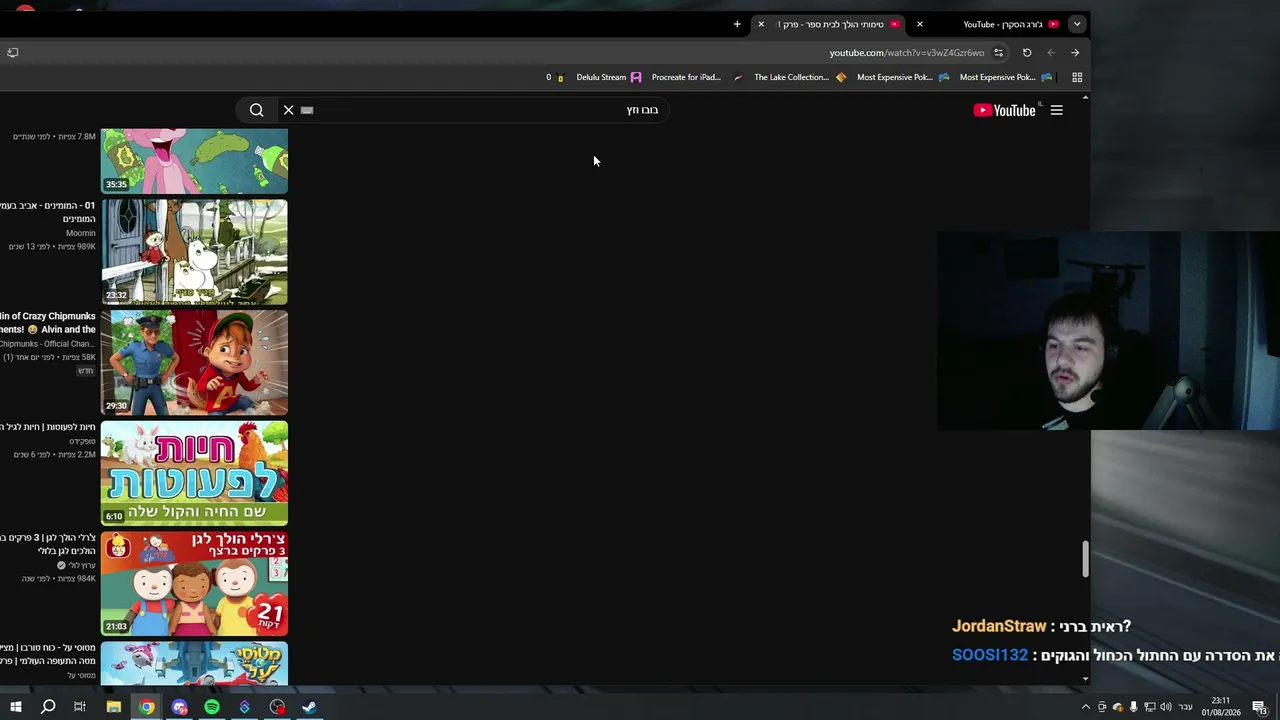Open the צ'רלי הולך לגן thumbnail
Screen dimensions: 1280x720
pyautogui.click(x=194, y=584)
